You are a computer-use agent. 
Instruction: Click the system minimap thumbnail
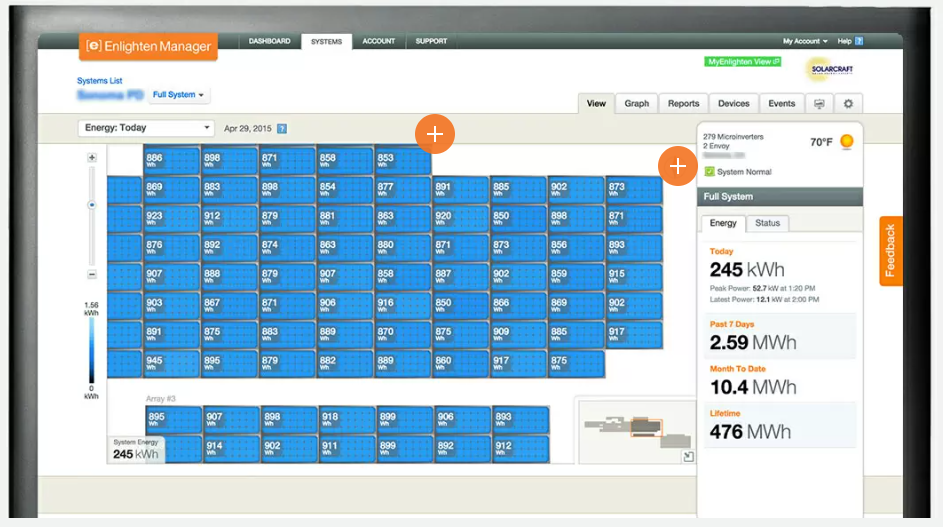pyautogui.click(x=637, y=431)
